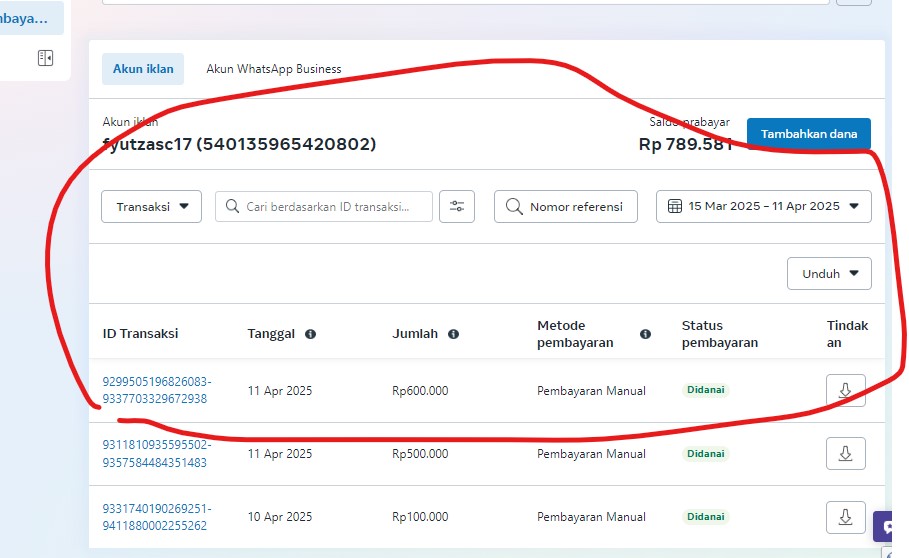This screenshot has height=558, width=909.
Task: Download receipt for the Rp100.000 transaction
Action: point(845,517)
